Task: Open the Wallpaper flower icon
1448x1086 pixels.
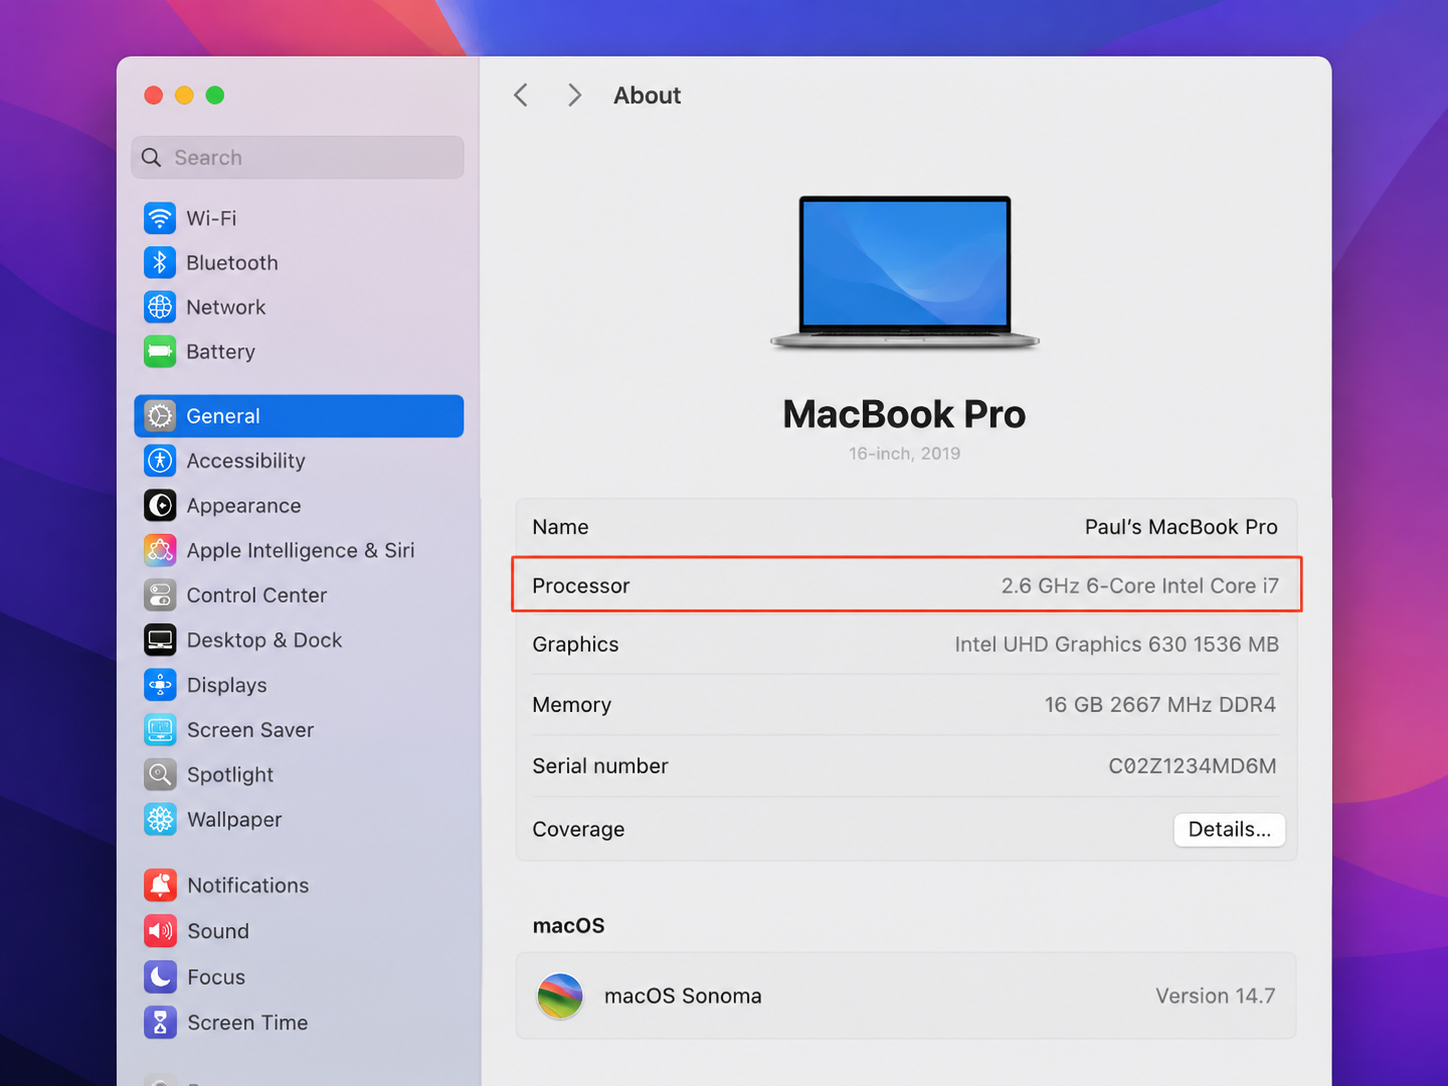Action: (x=160, y=819)
